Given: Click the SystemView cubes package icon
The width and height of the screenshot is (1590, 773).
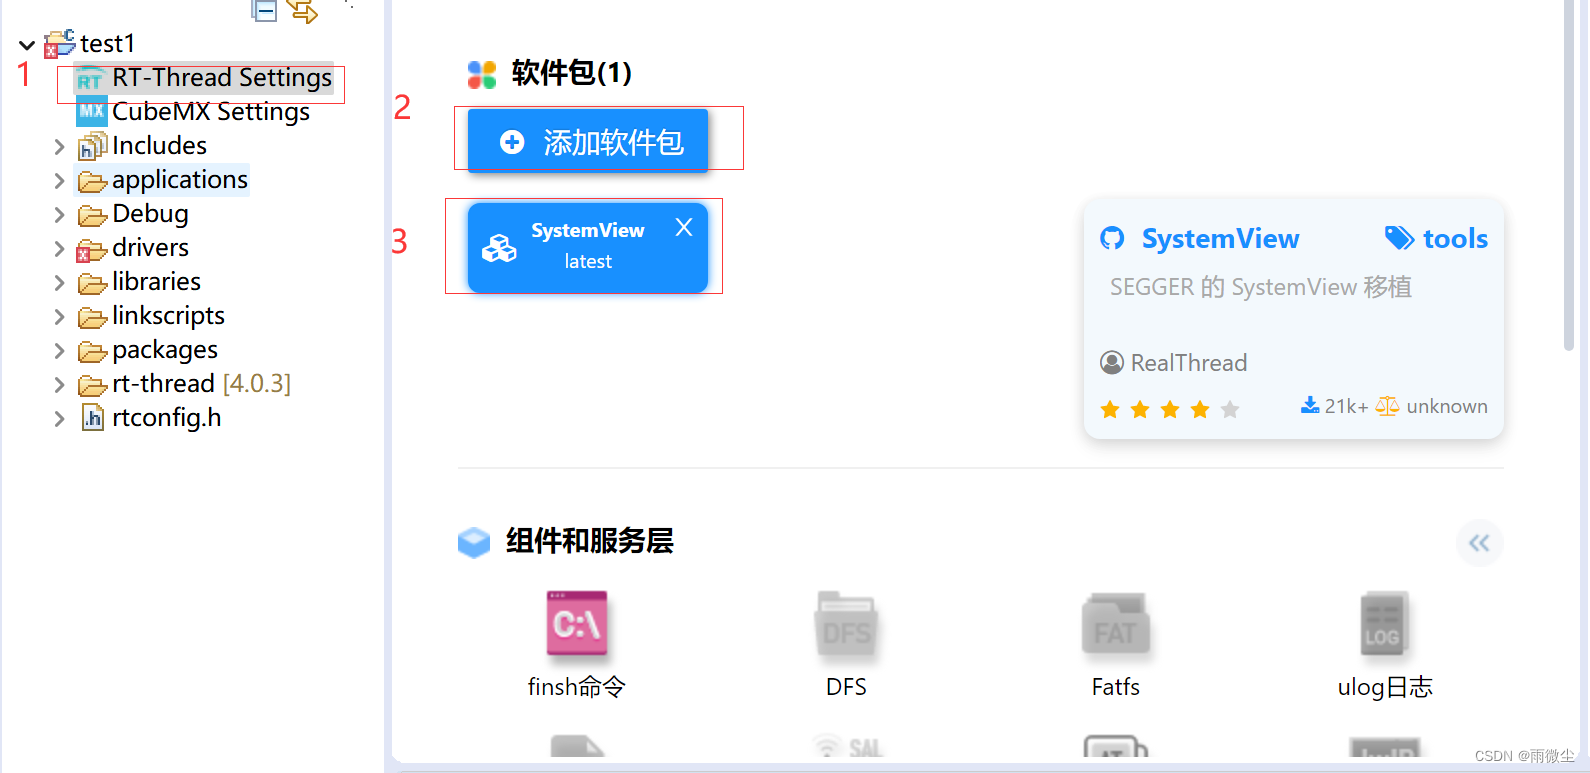Looking at the screenshot, I should point(499,248).
